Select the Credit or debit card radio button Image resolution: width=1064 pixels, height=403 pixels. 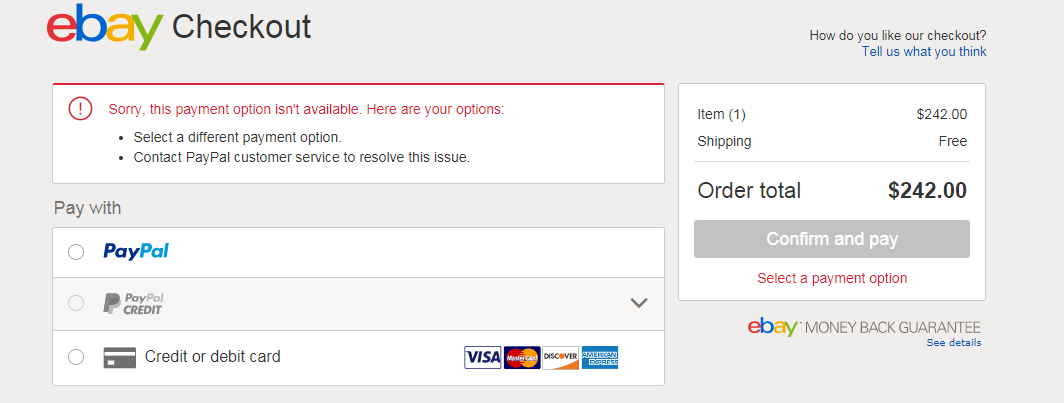[76, 357]
